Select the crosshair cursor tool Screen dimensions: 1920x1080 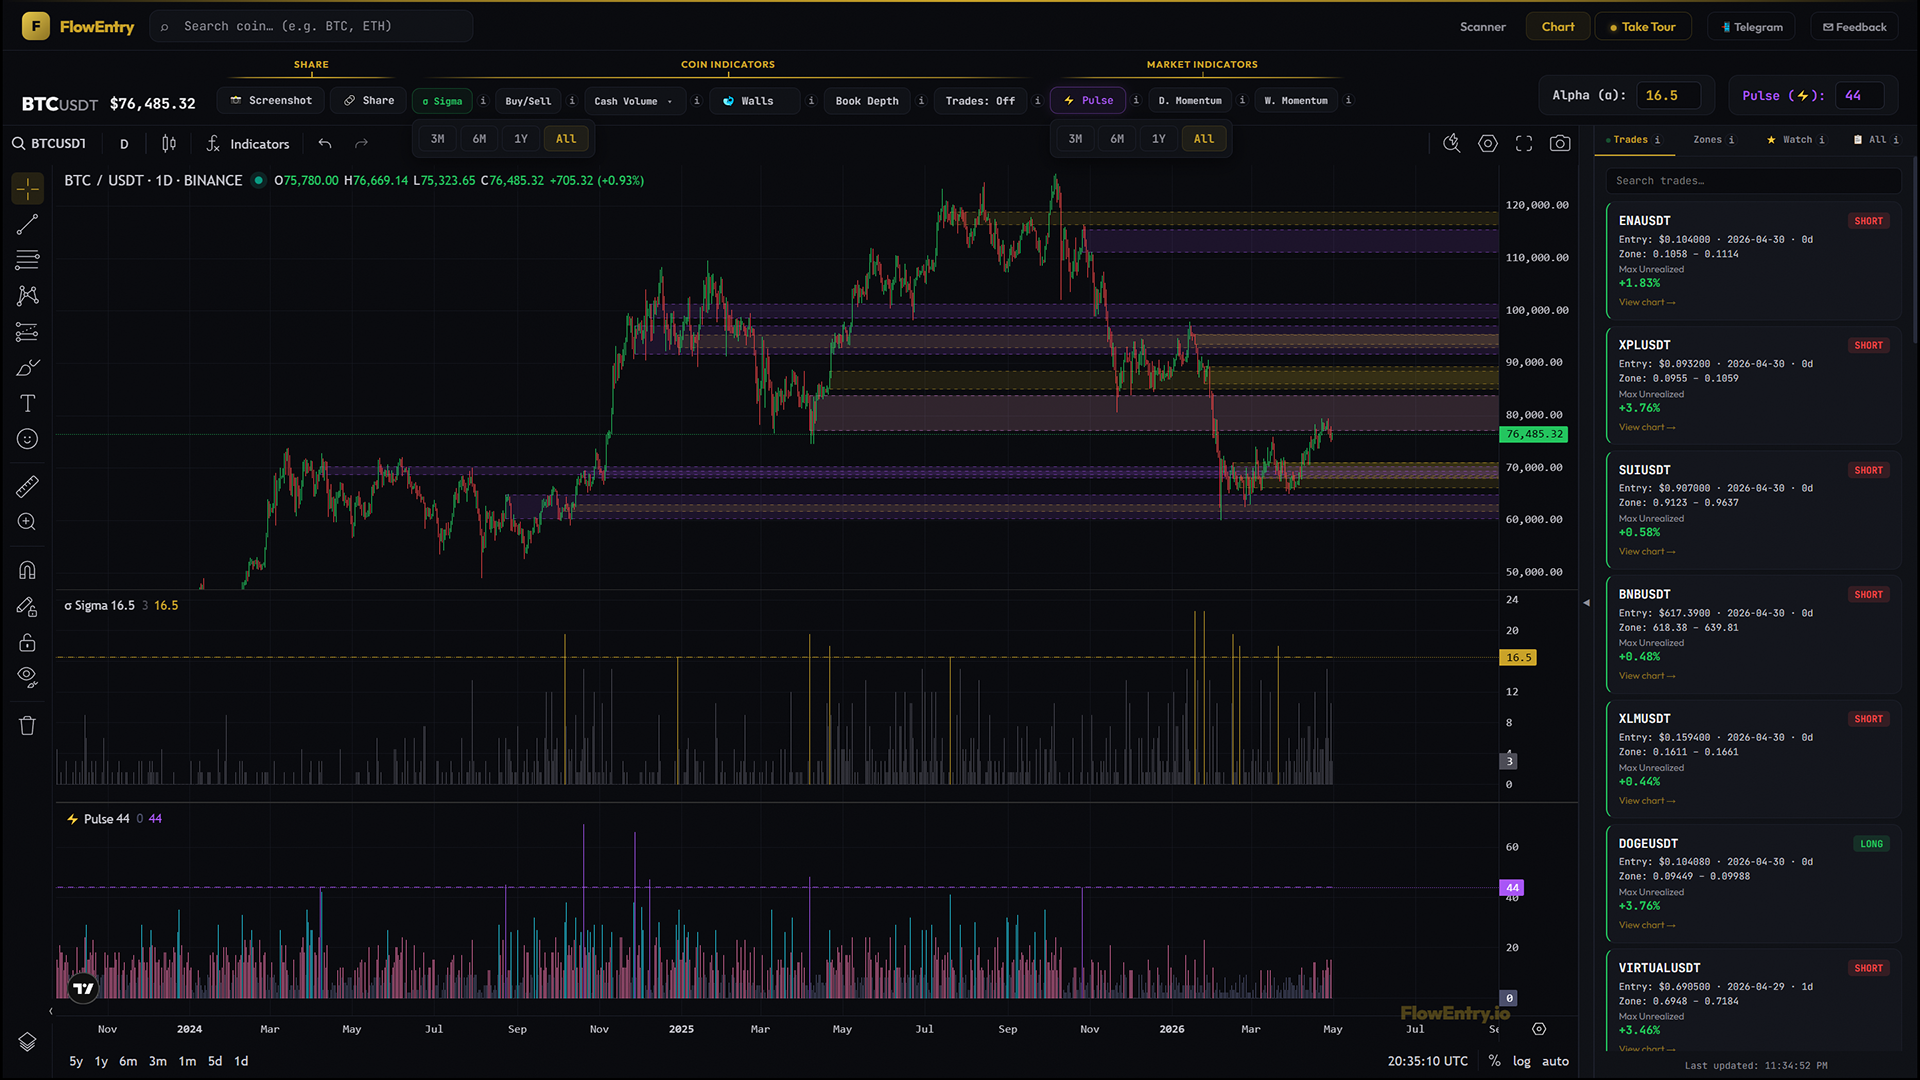[27, 188]
